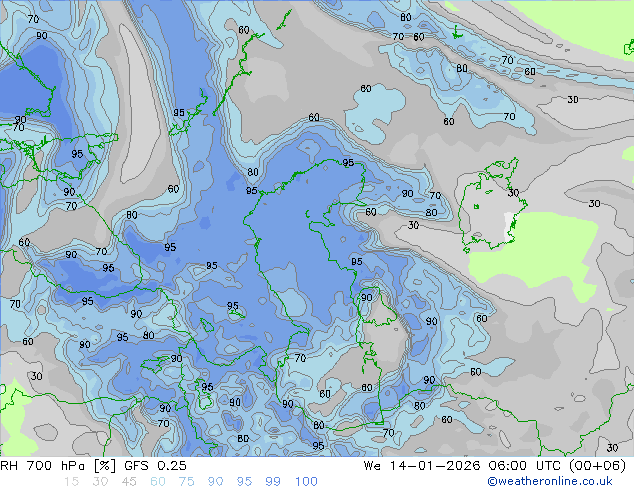Click the legend value 95 in the color scale
Image resolution: width=634 pixels, height=490 pixels.
coord(244,482)
